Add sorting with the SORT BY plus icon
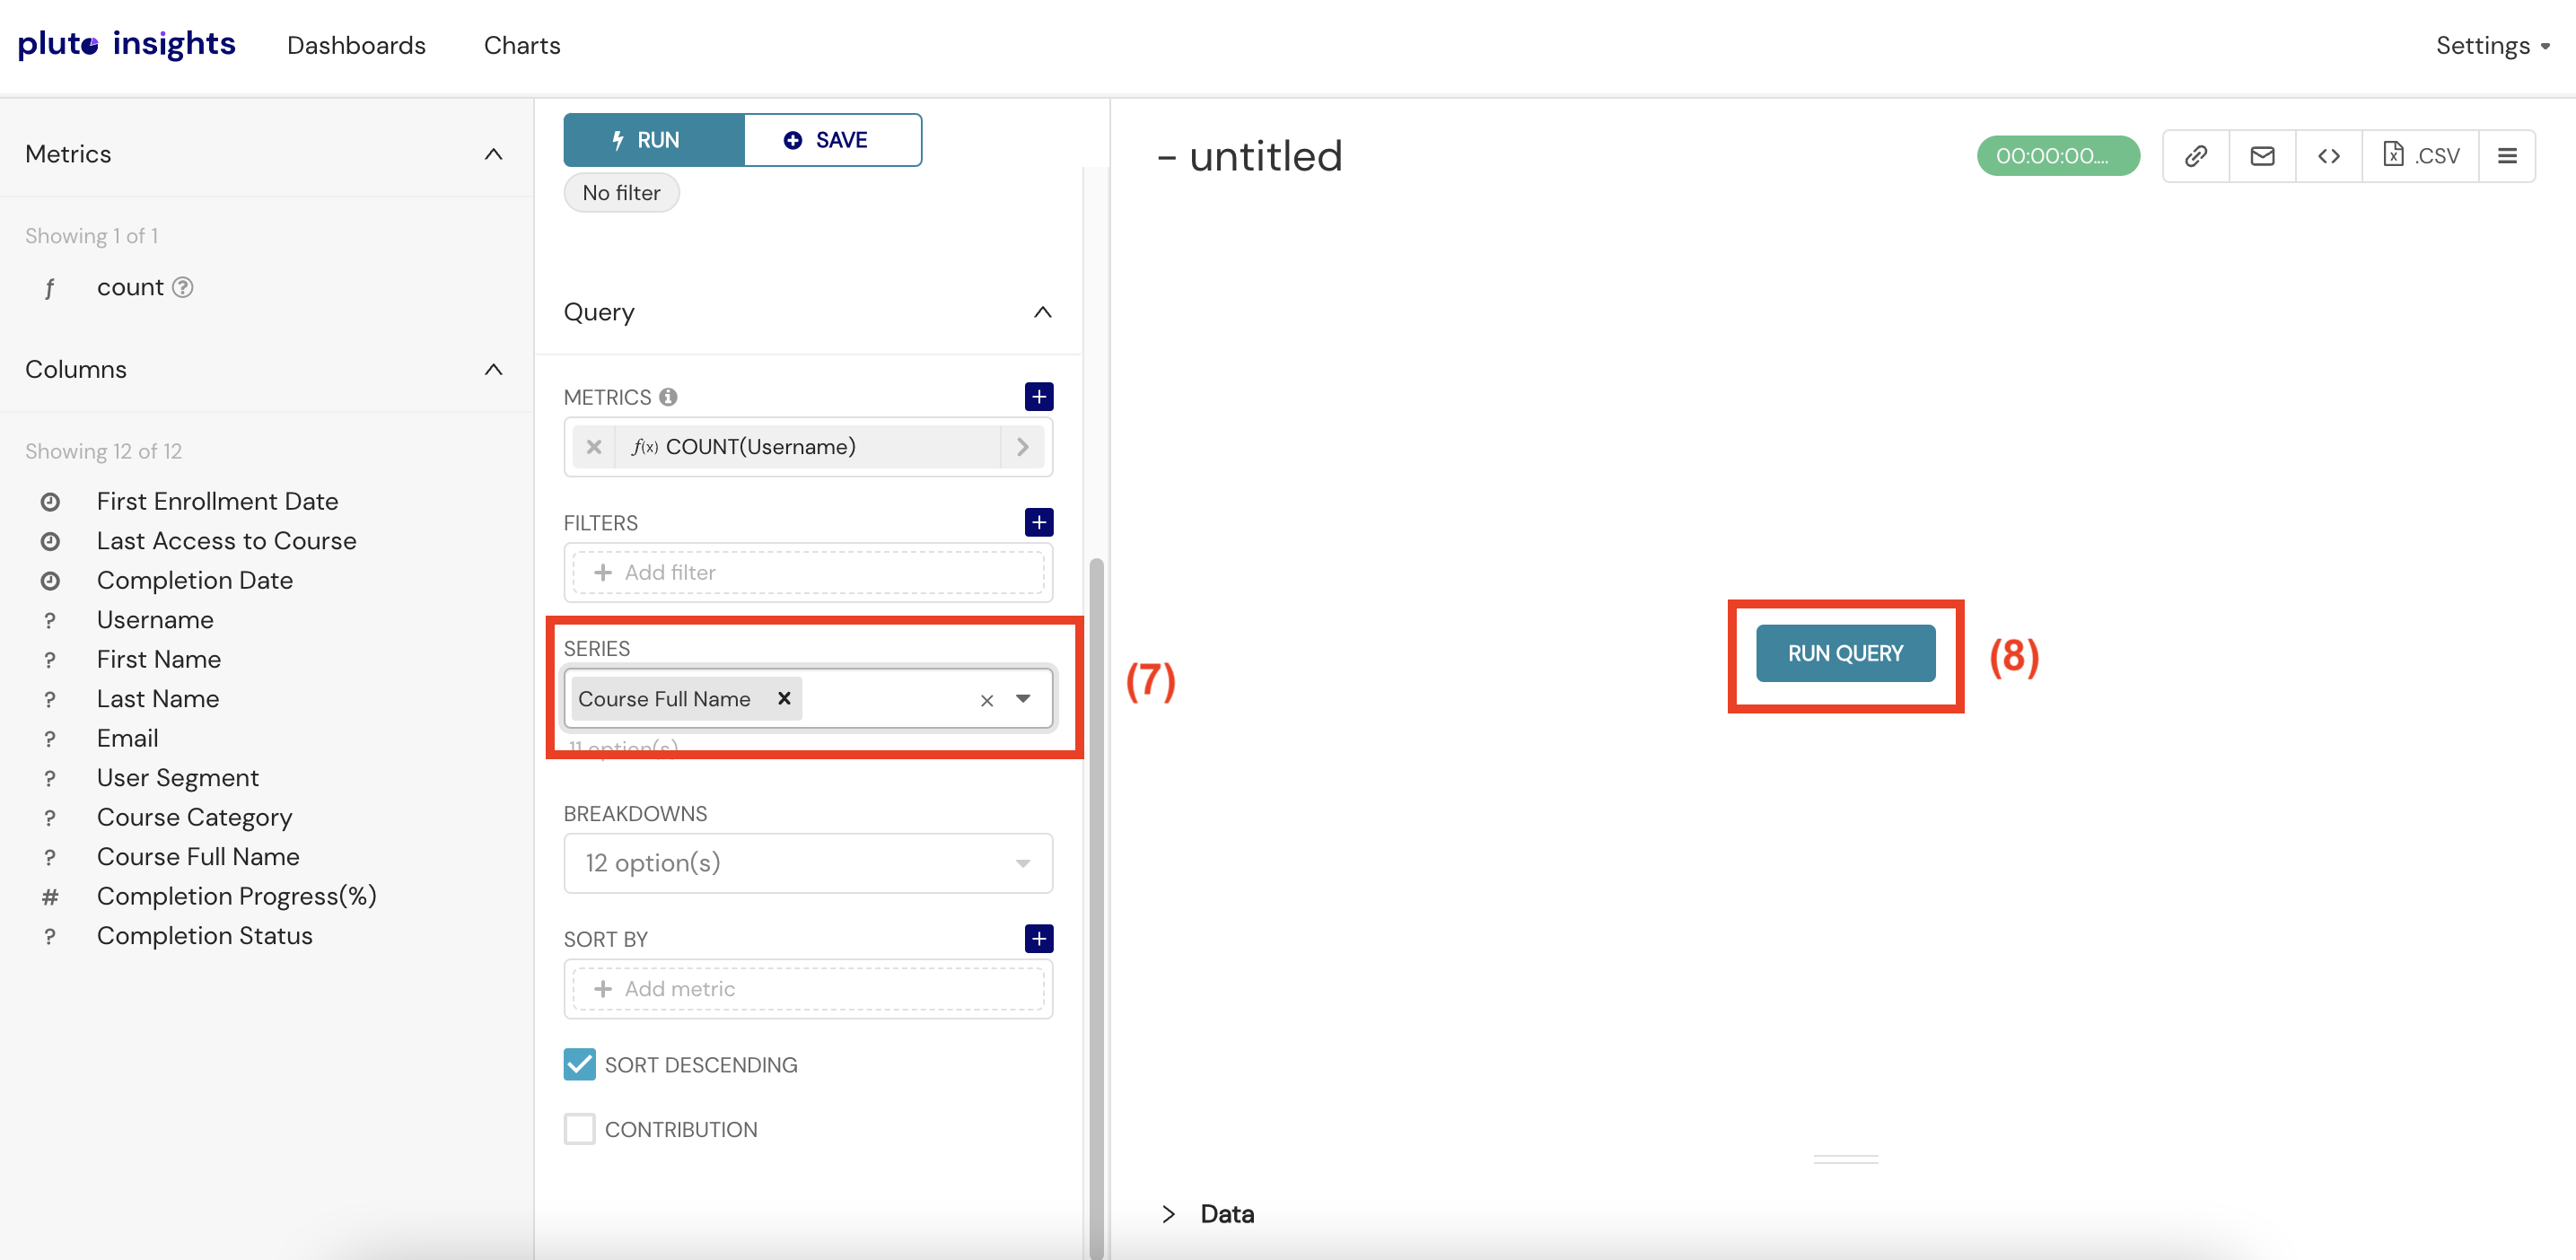The image size is (2576, 1260). tap(1039, 938)
